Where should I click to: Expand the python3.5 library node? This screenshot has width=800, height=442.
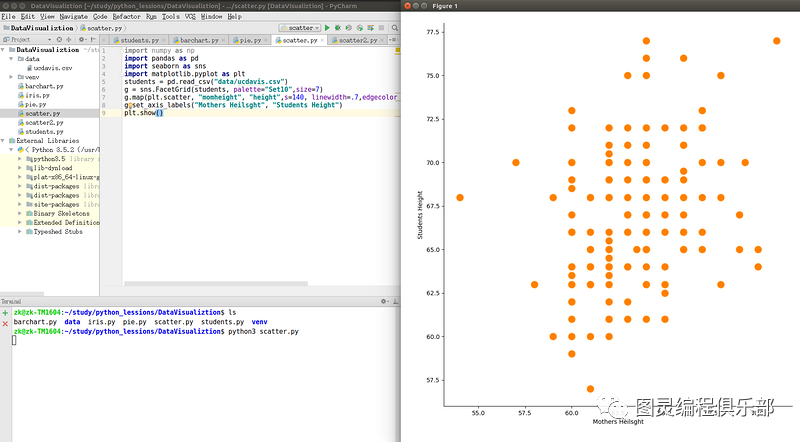pyautogui.click(x=20, y=159)
